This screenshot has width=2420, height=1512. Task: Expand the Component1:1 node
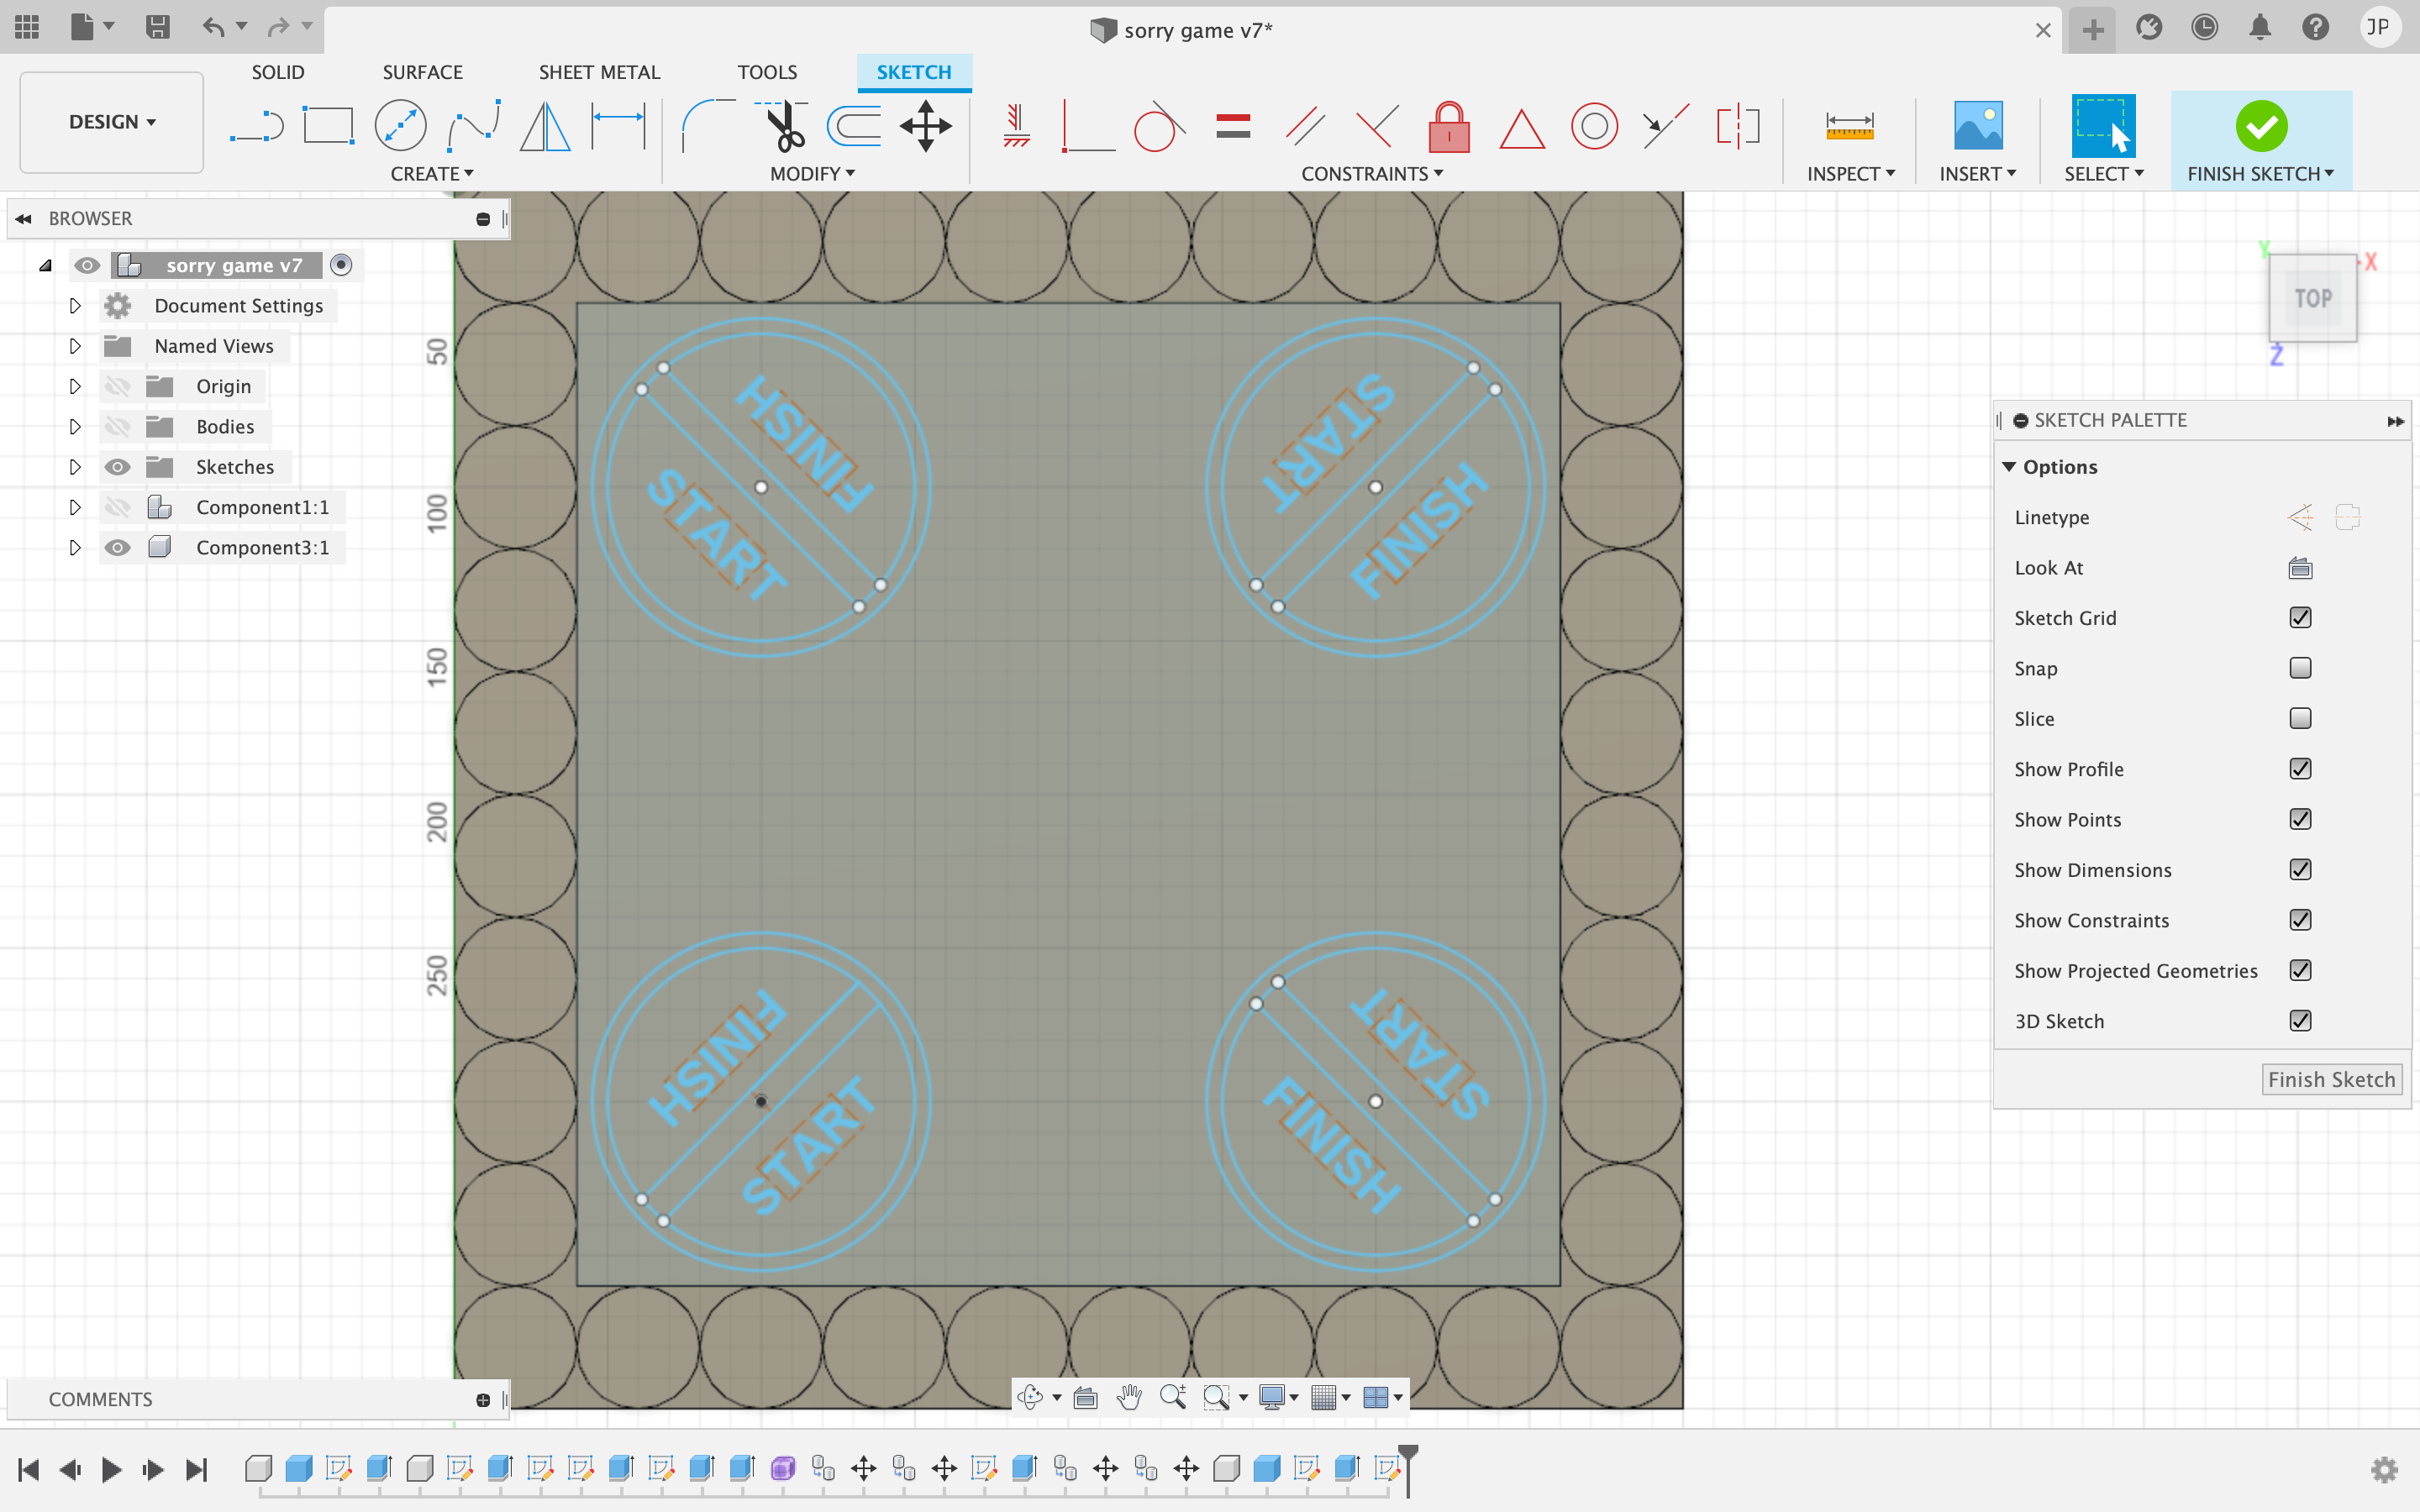point(75,507)
